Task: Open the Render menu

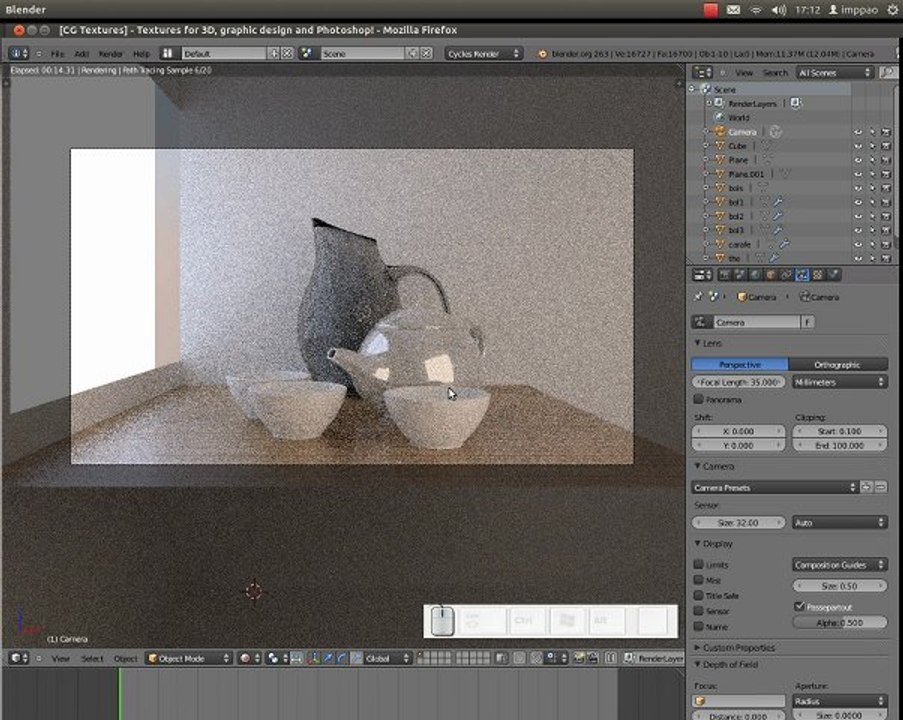Action: coord(111,54)
